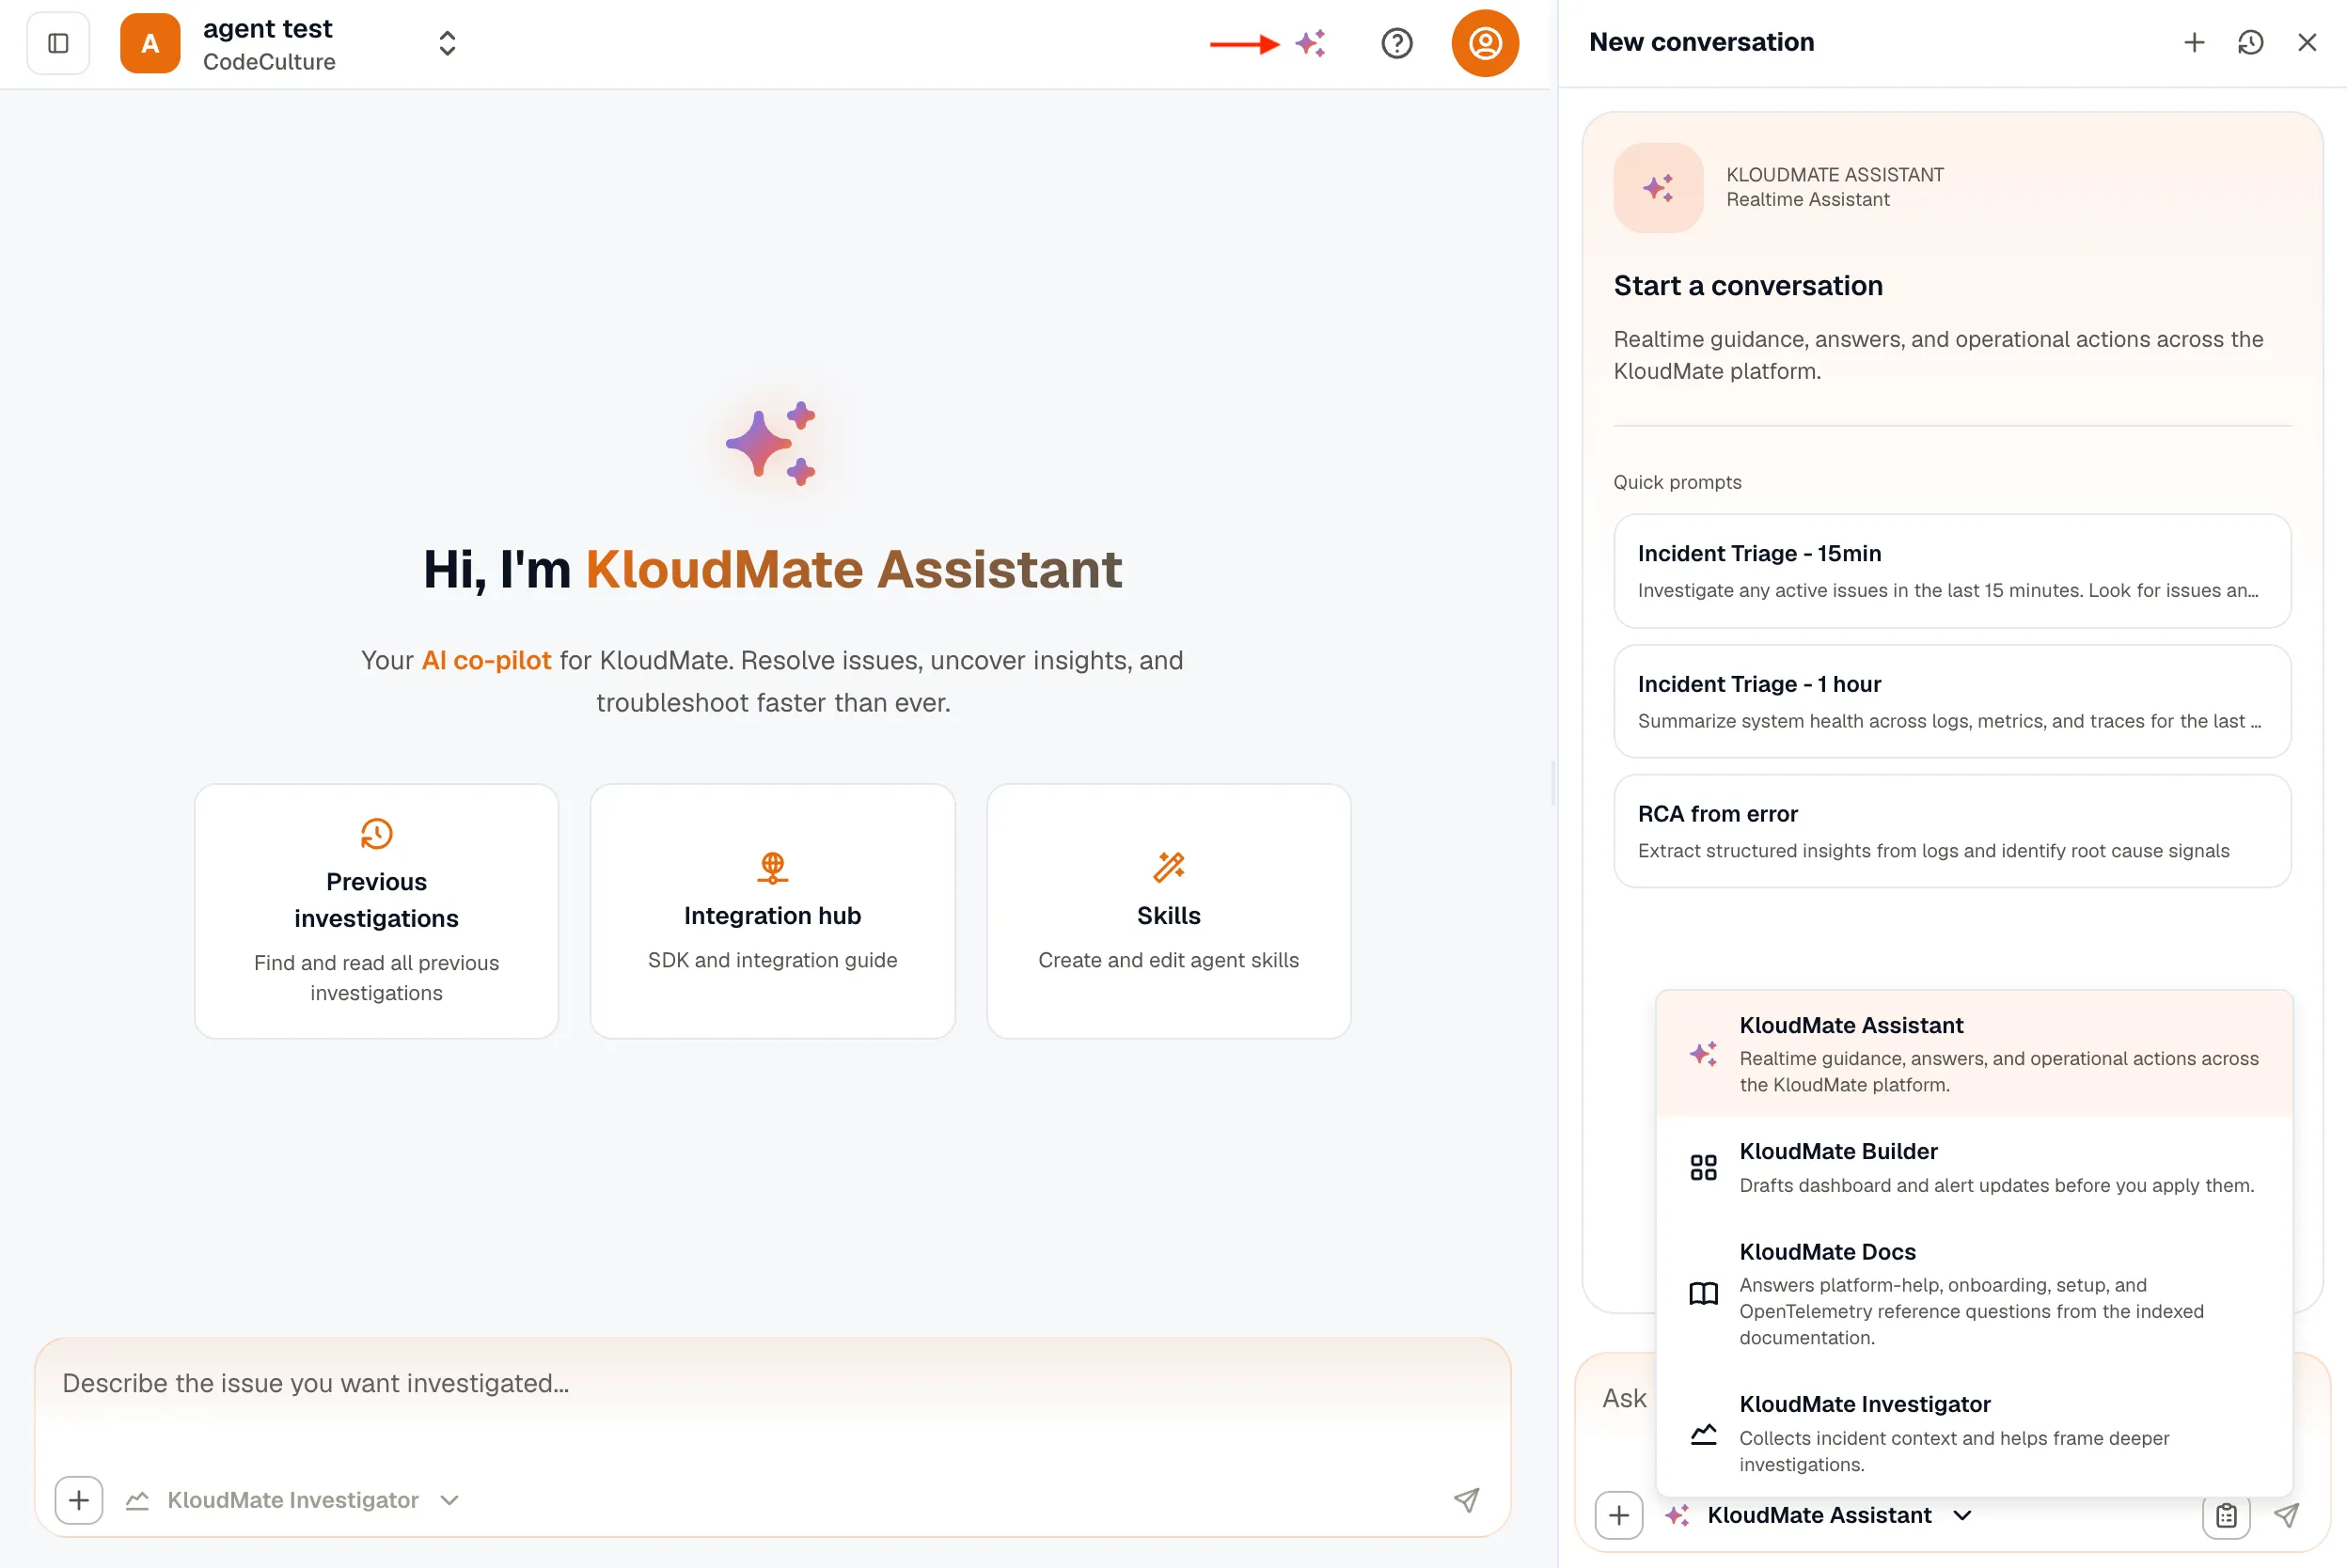Viewport: 2347px width, 1568px height.
Task: Open the user profile avatar
Action: [x=1485, y=43]
